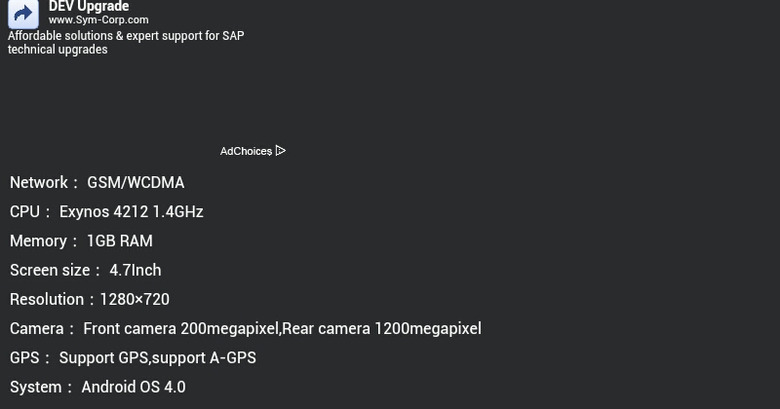780x409 pixels.
Task: Click the blue share arrow ad icon
Action: (x=23, y=14)
